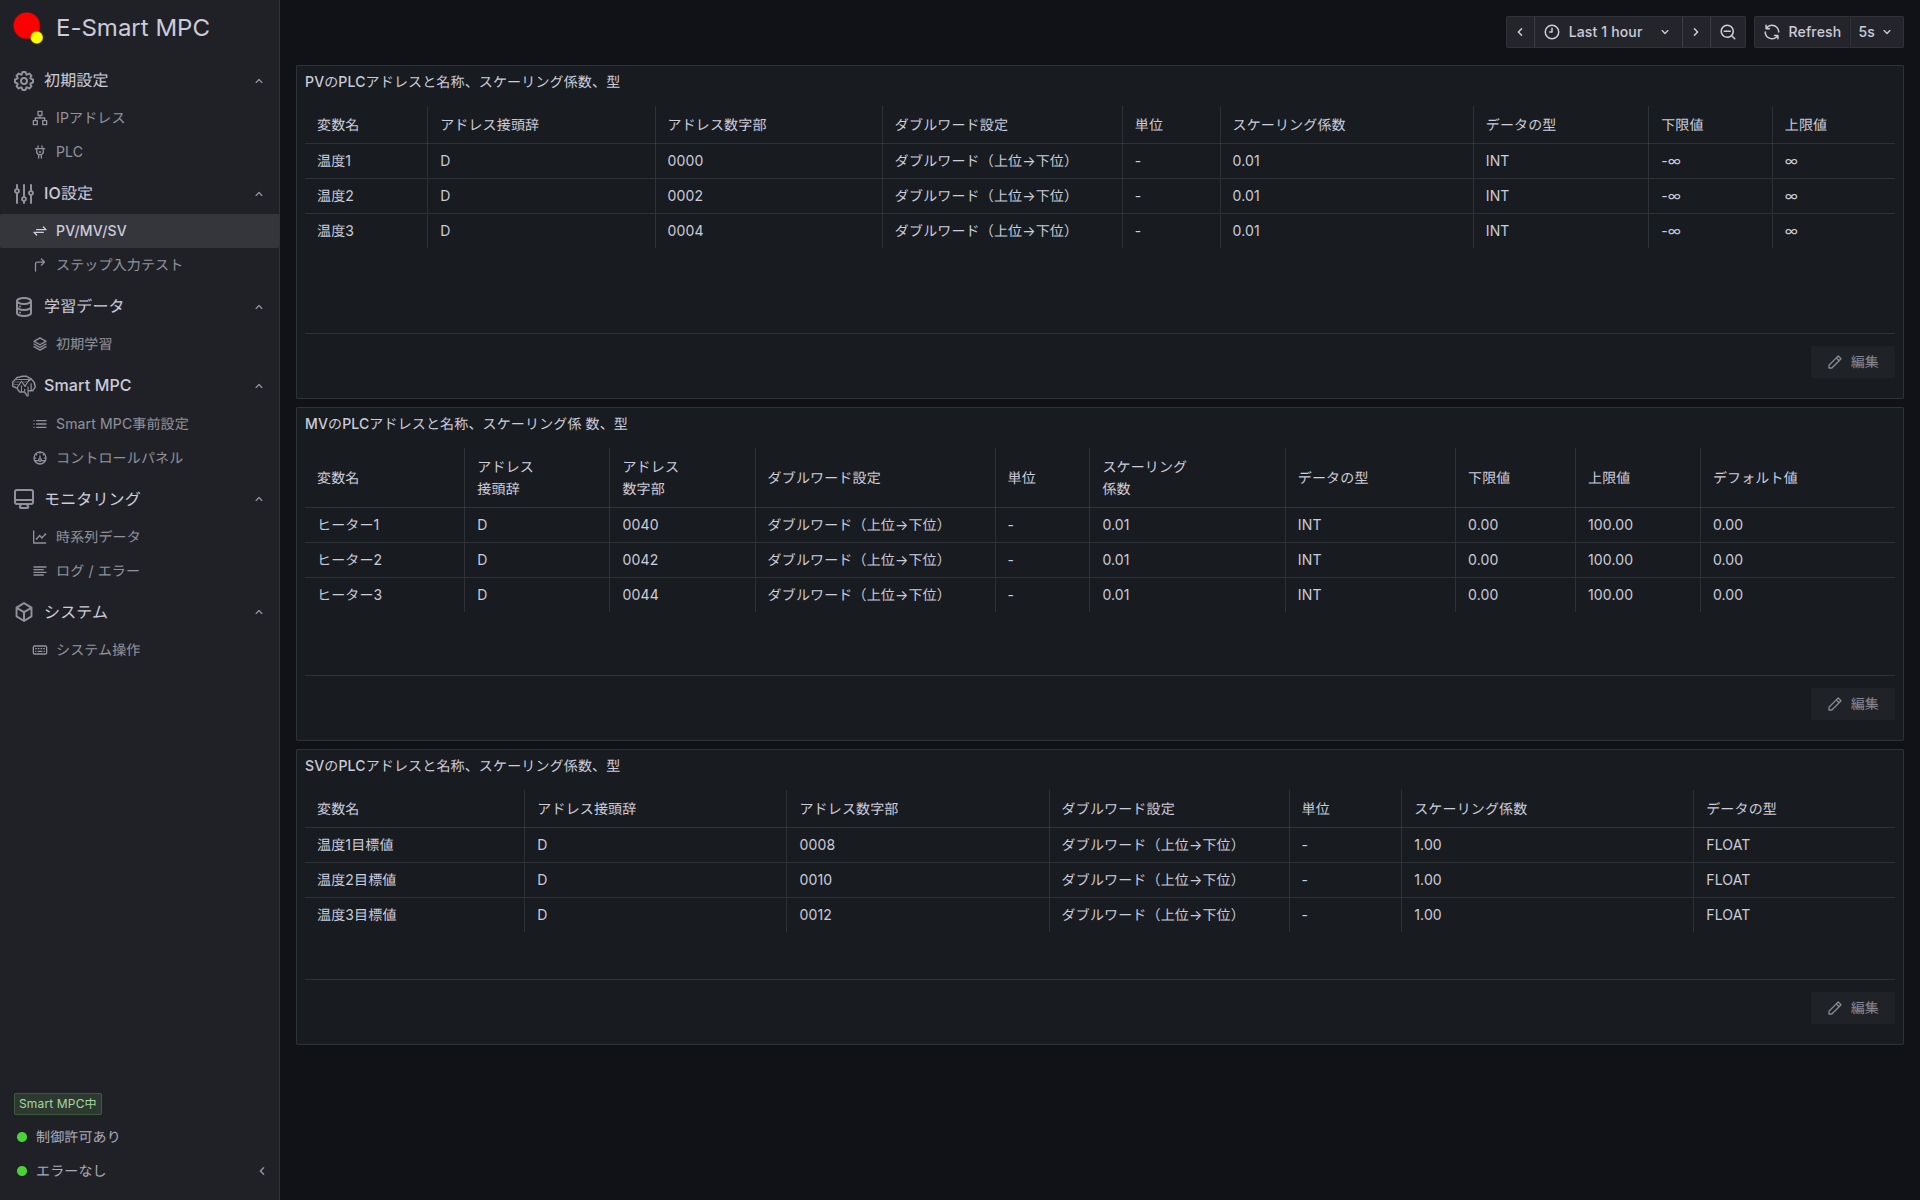The width and height of the screenshot is (1920, 1200).
Task: Click the circular refresh arrows icon
Action: tap(1772, 32)
